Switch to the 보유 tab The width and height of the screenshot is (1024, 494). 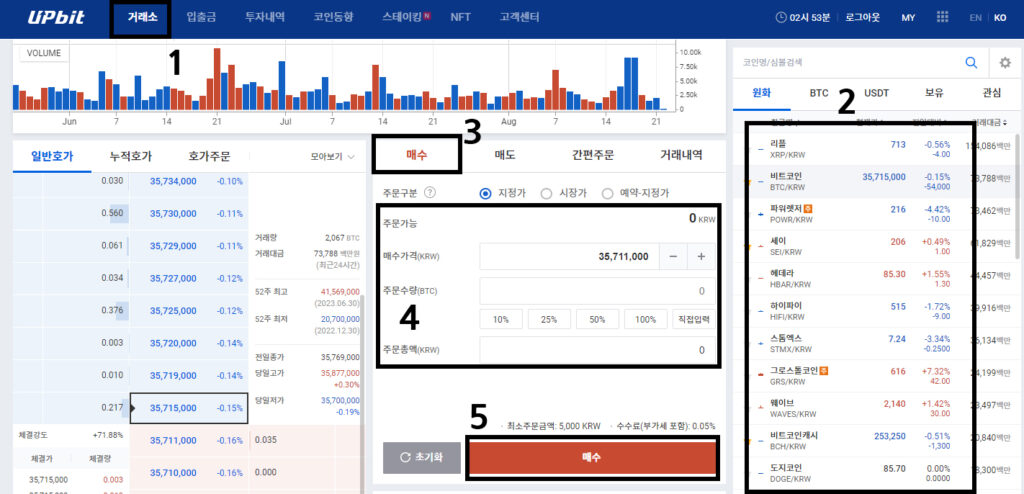(934, 93)
